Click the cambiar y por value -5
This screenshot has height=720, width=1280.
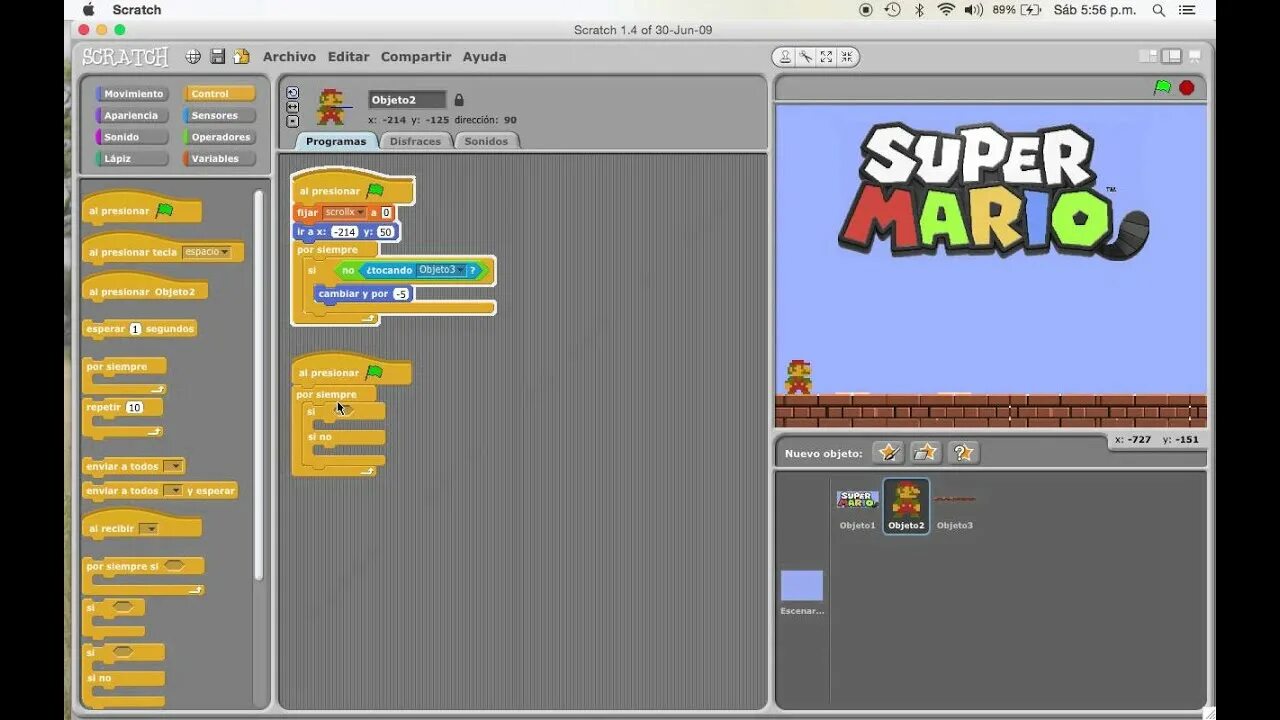pyautogui.click(x=401, y=294)
